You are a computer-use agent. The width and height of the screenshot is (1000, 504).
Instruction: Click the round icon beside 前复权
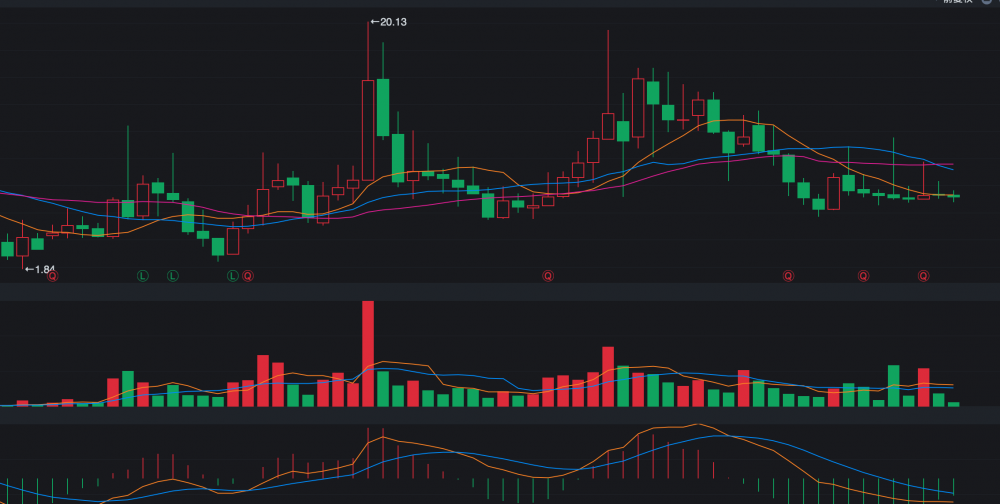(x=986, y=2)
